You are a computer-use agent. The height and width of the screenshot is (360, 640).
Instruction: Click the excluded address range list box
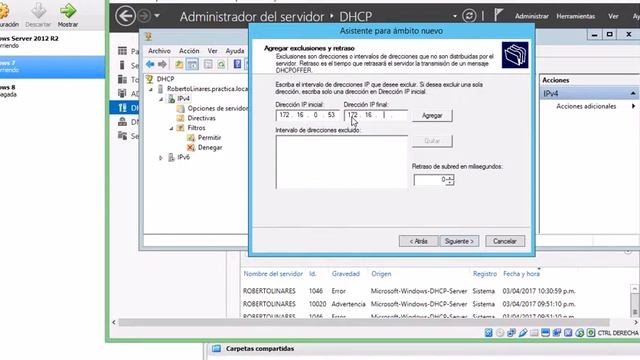(x=342, y=162)
